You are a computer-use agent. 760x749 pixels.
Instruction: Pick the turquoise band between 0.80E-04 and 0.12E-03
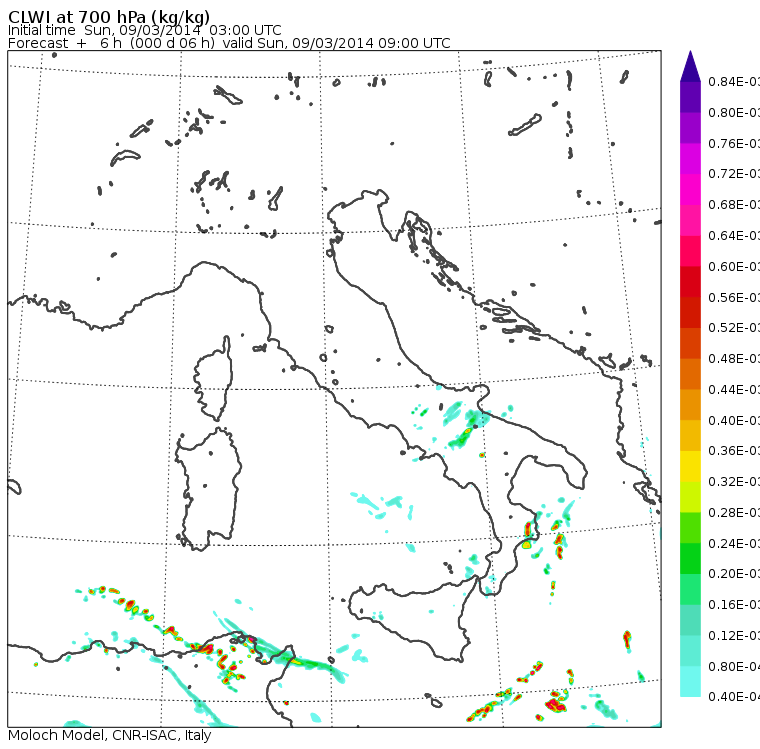tap(690, 651)
